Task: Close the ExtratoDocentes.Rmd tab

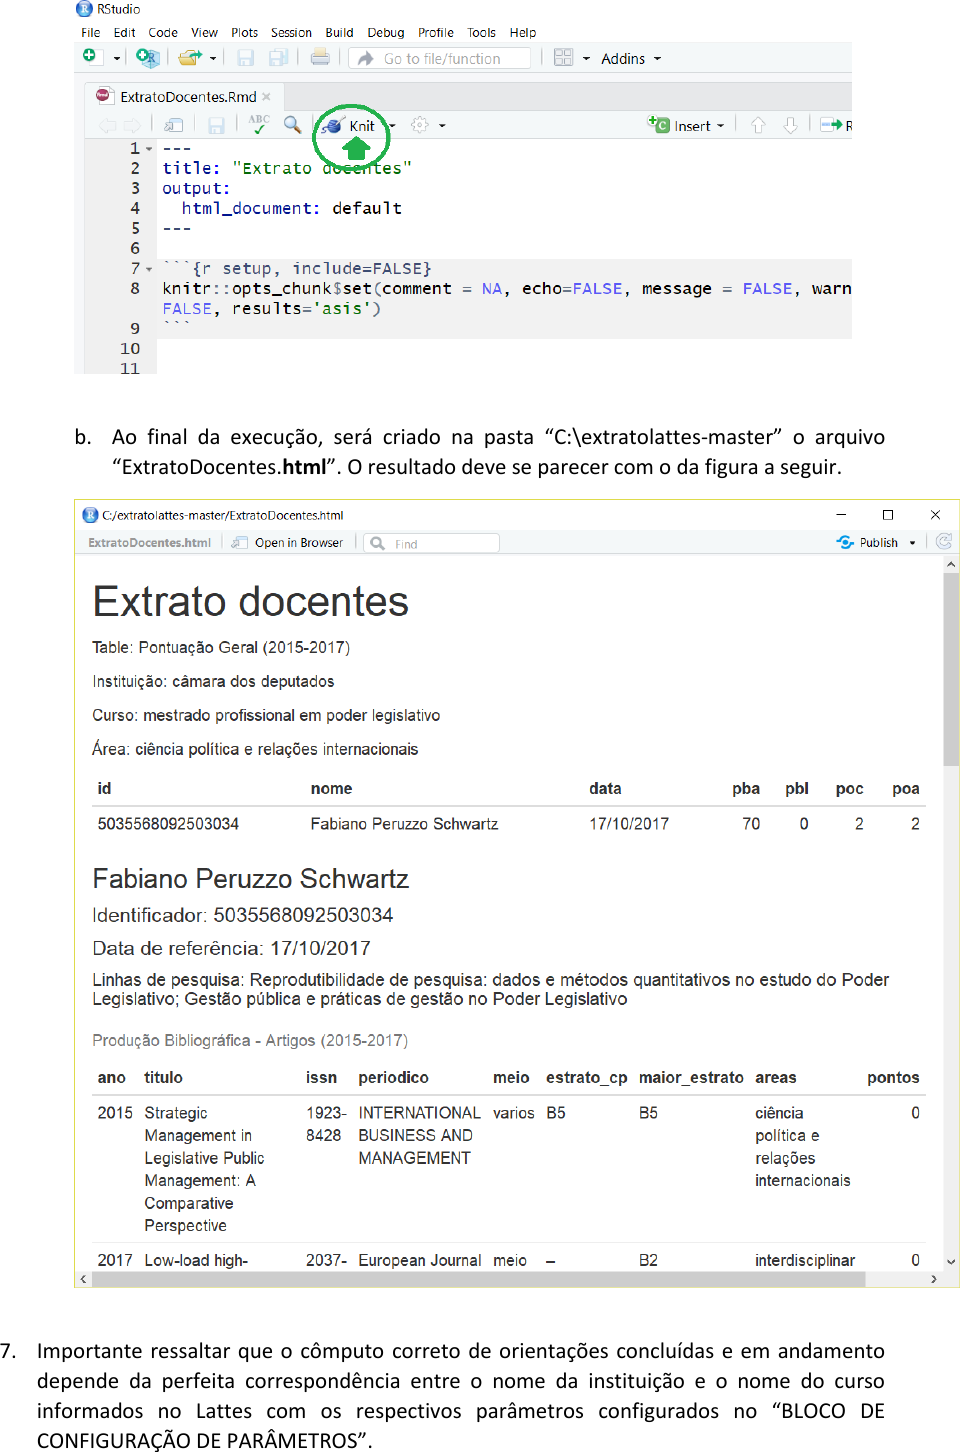Action: pos(266,97)
